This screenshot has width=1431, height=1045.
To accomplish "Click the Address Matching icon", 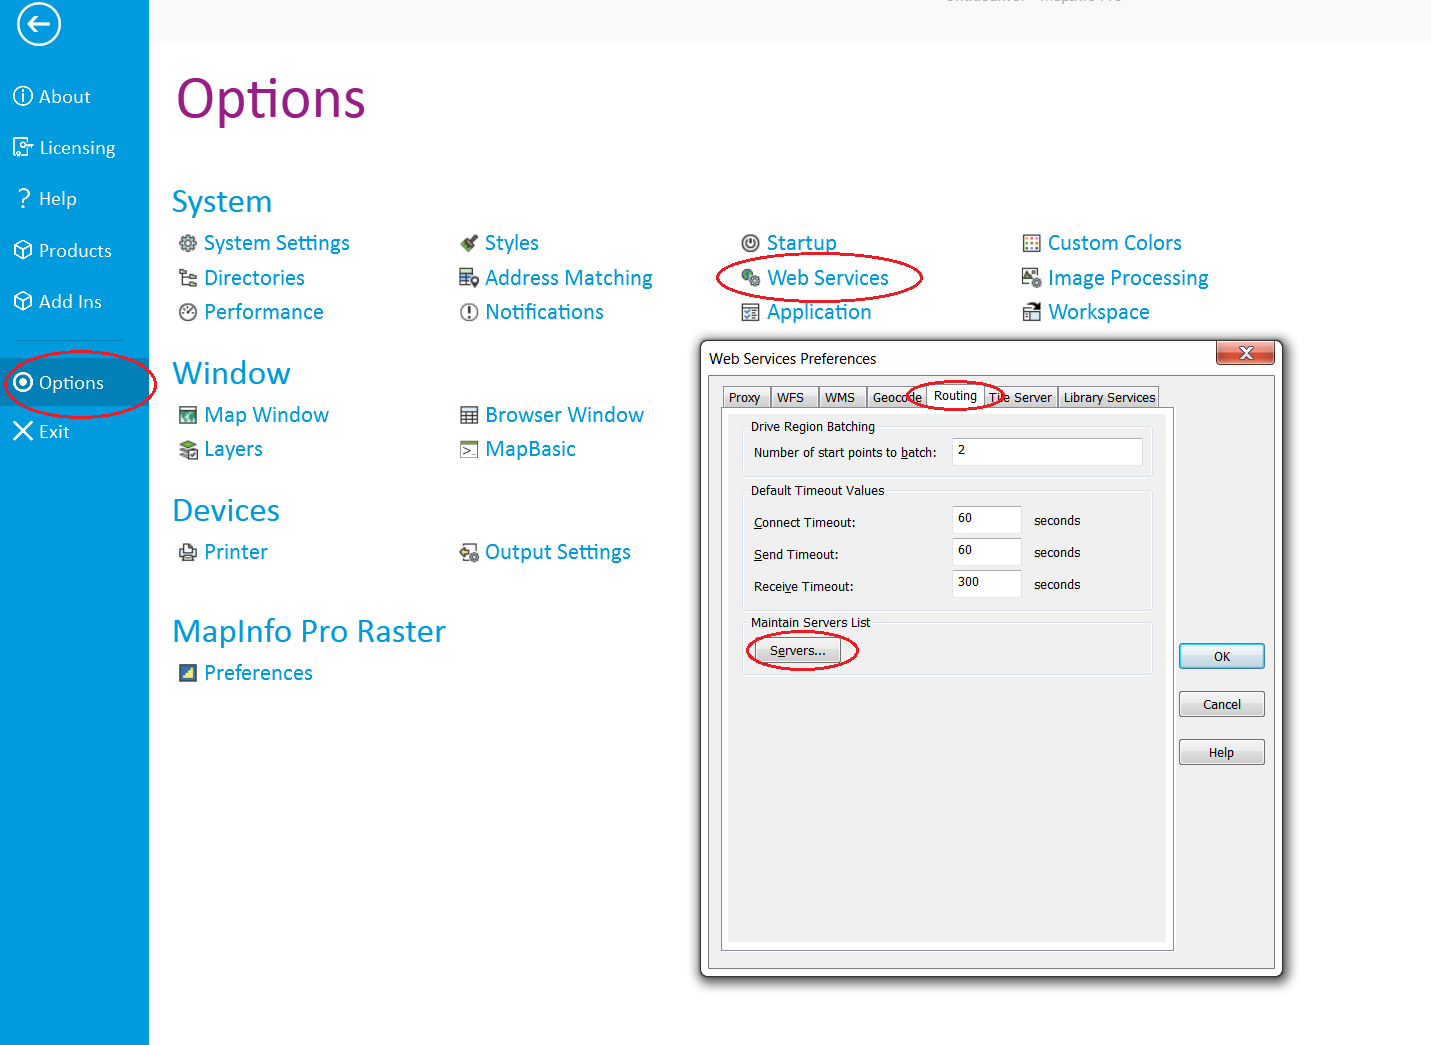I will (x=469, y=278).
